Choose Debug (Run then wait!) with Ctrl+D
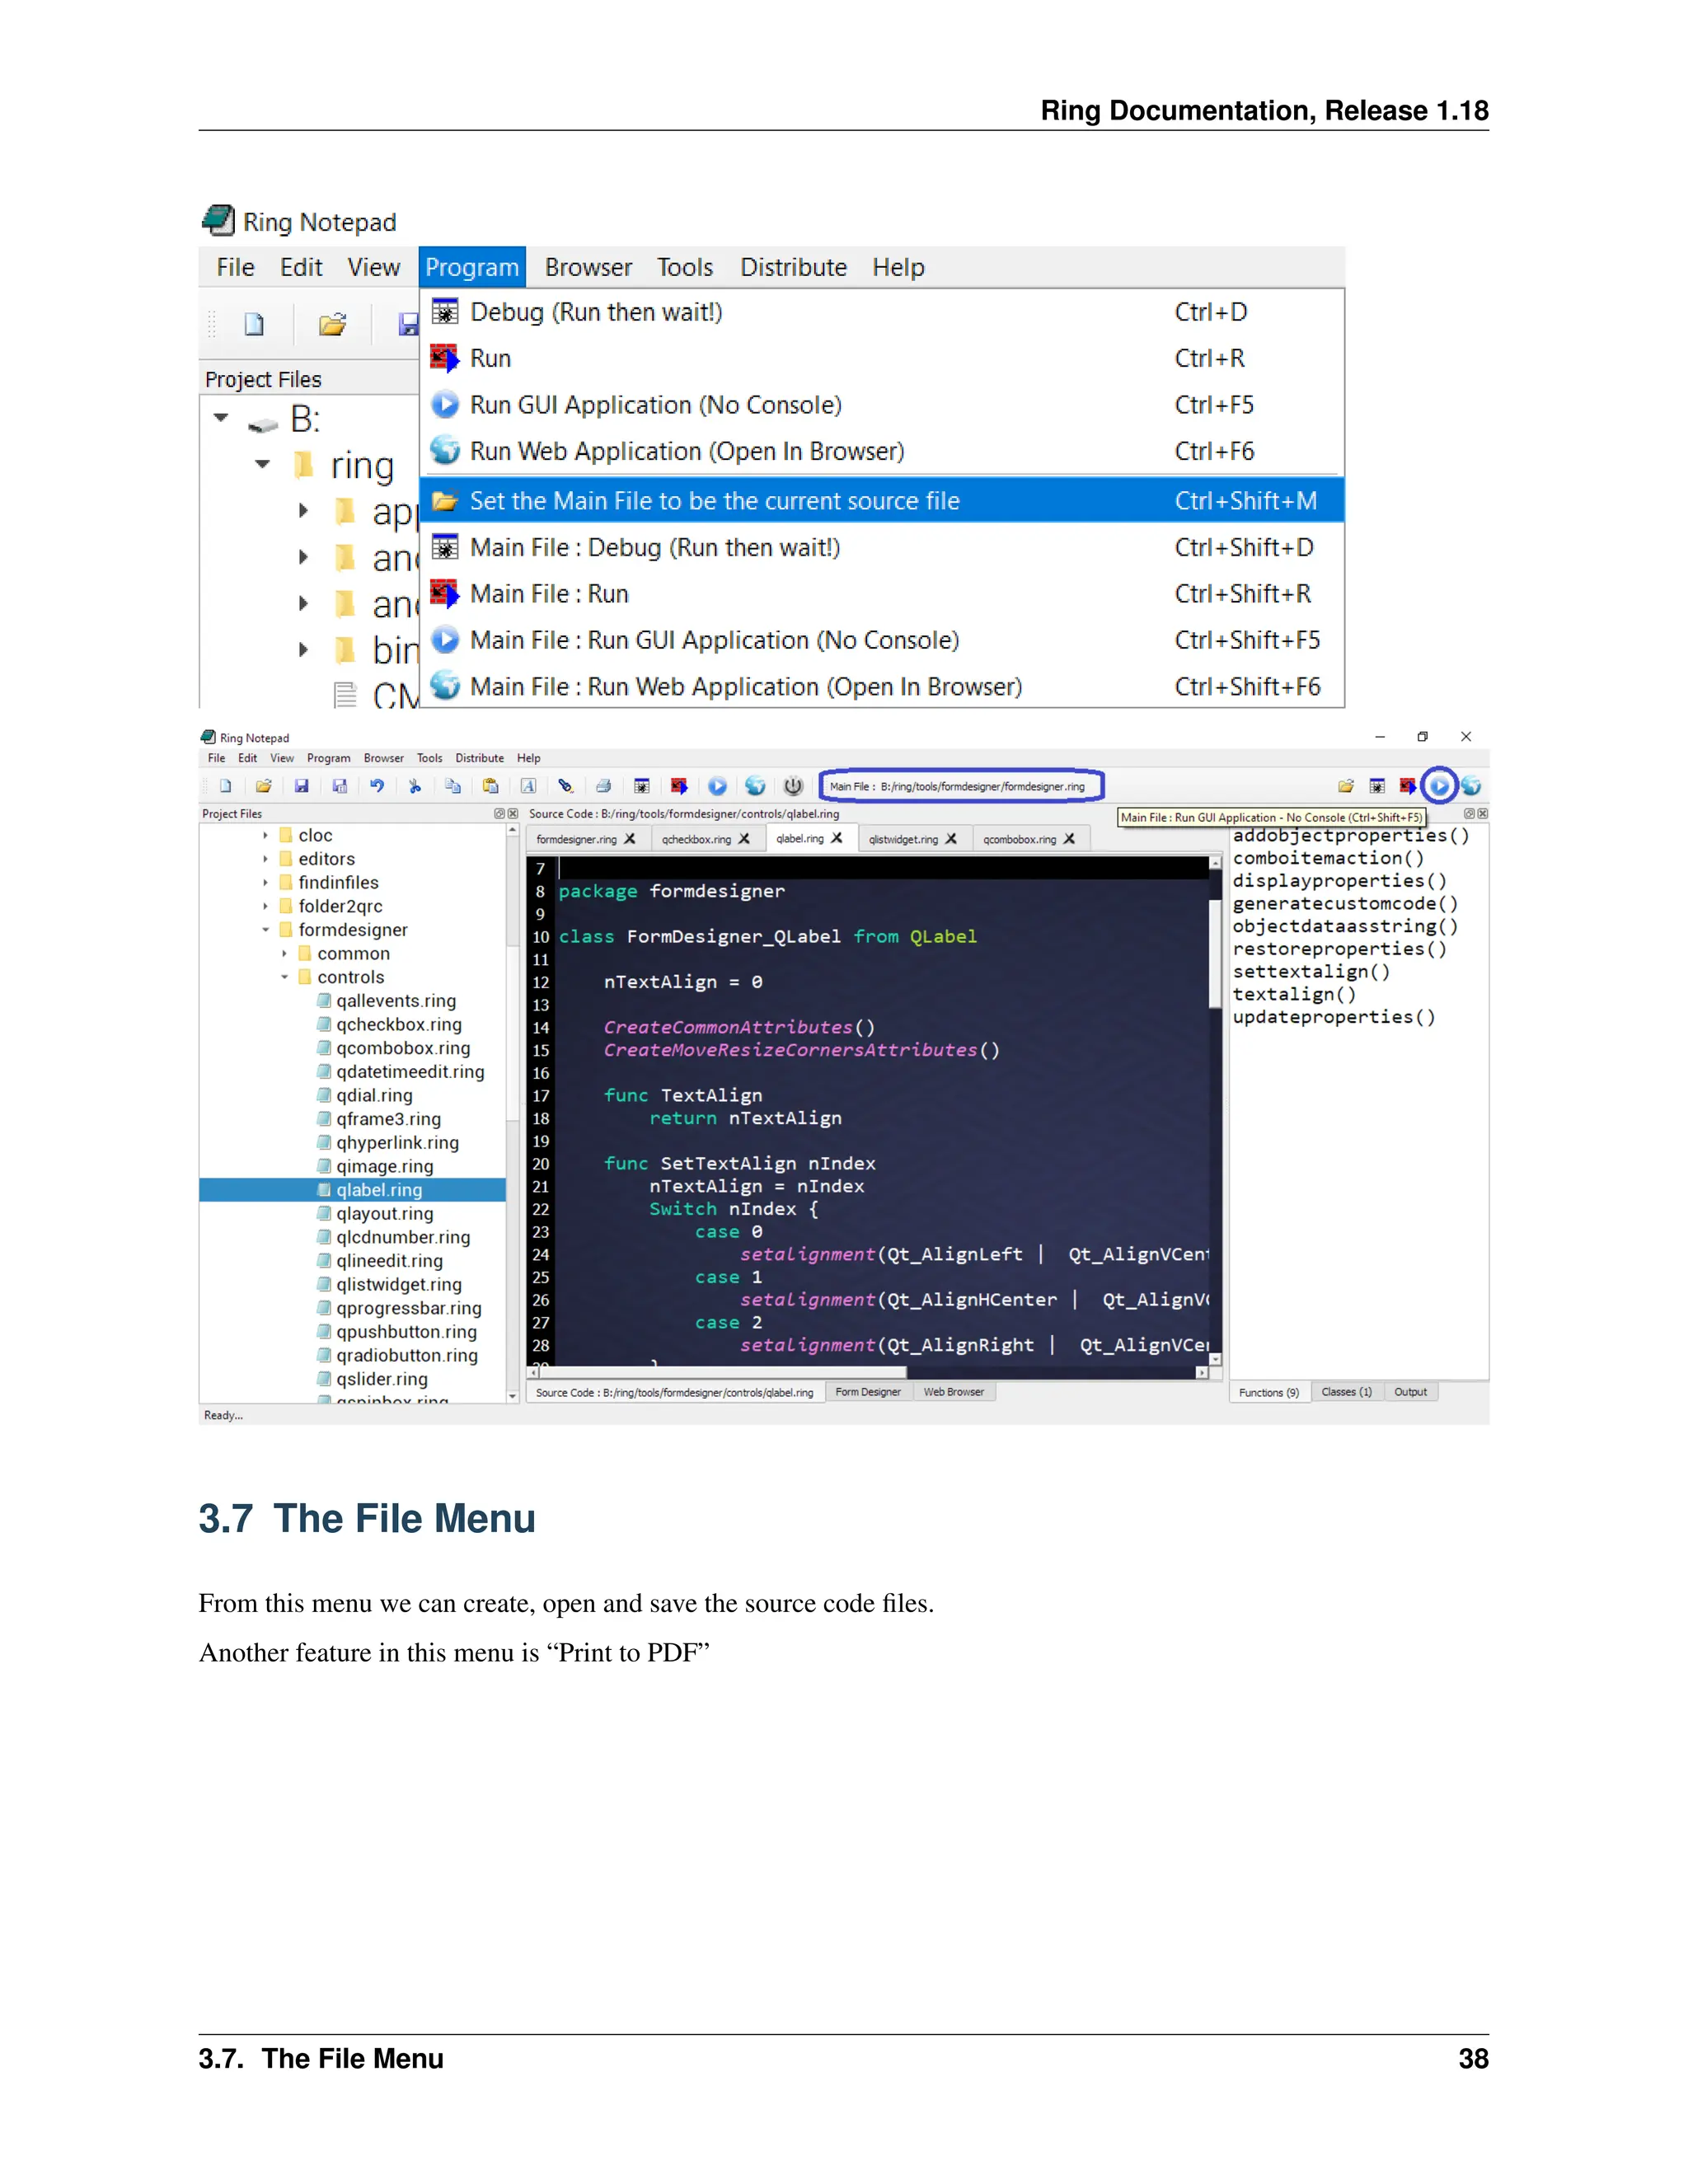Viewport: 1688px width, 2184px height. point(882,312)
